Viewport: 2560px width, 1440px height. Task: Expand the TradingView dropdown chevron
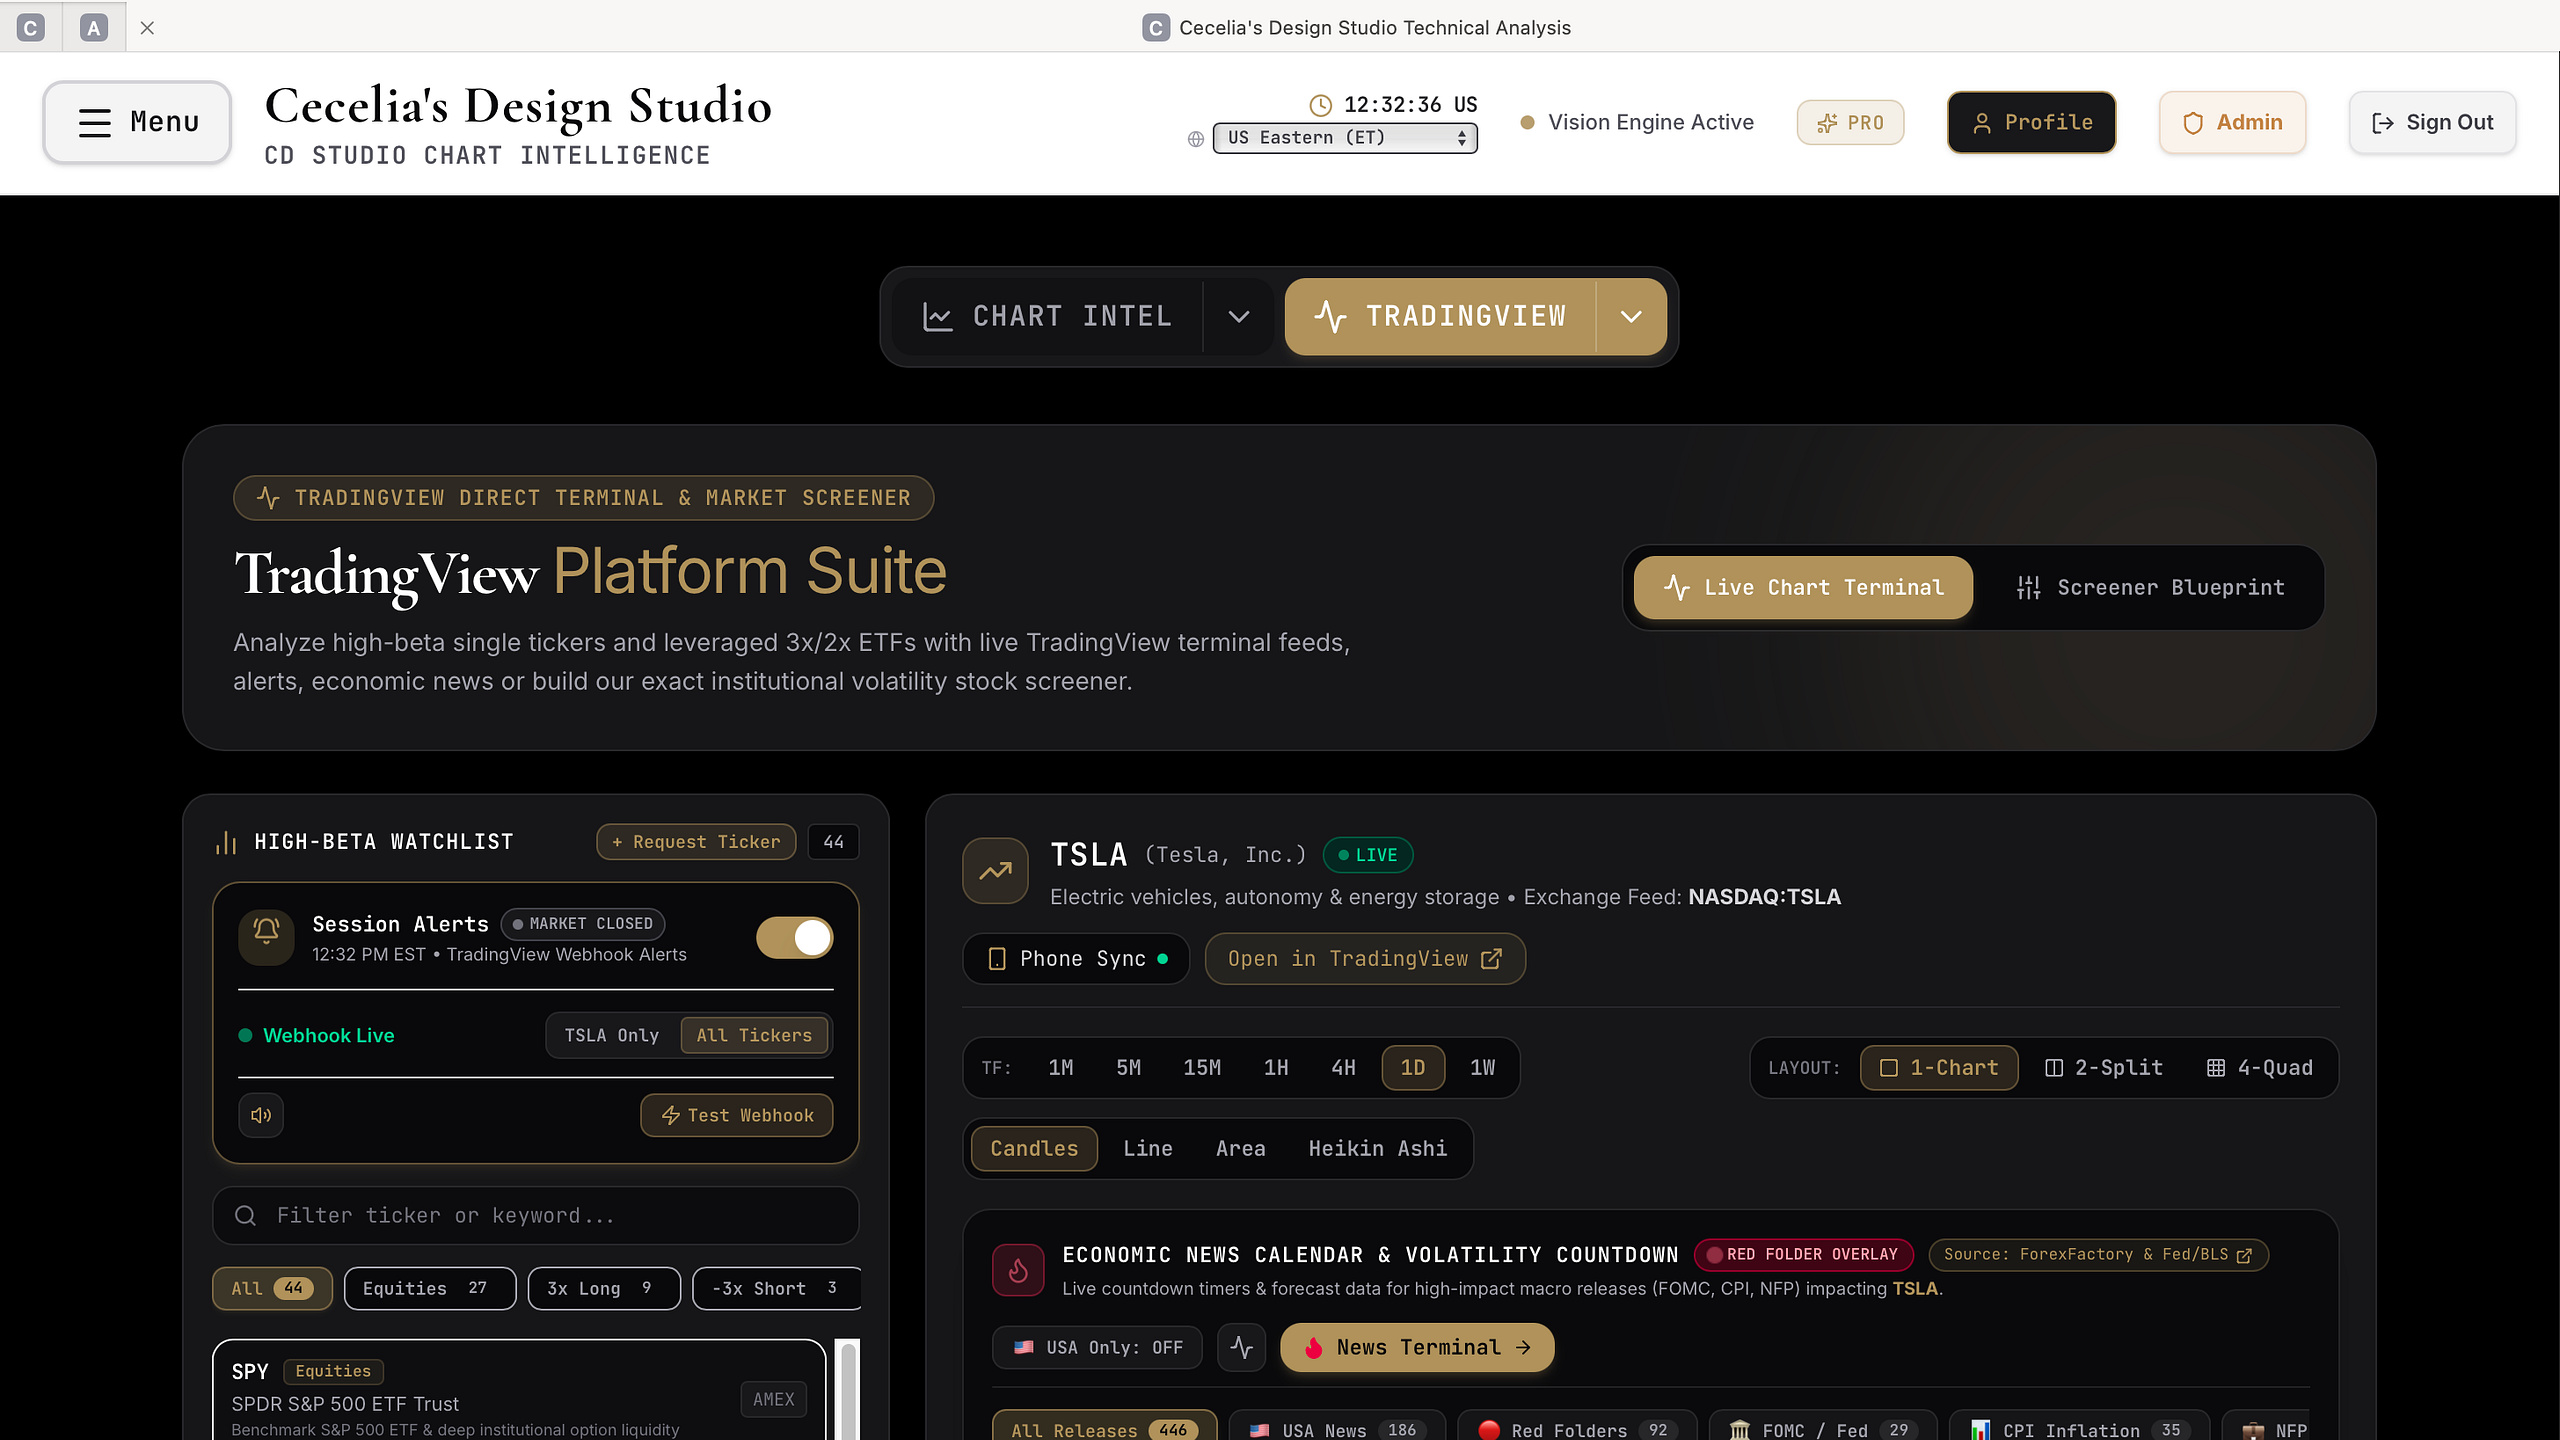(1631, 317)
